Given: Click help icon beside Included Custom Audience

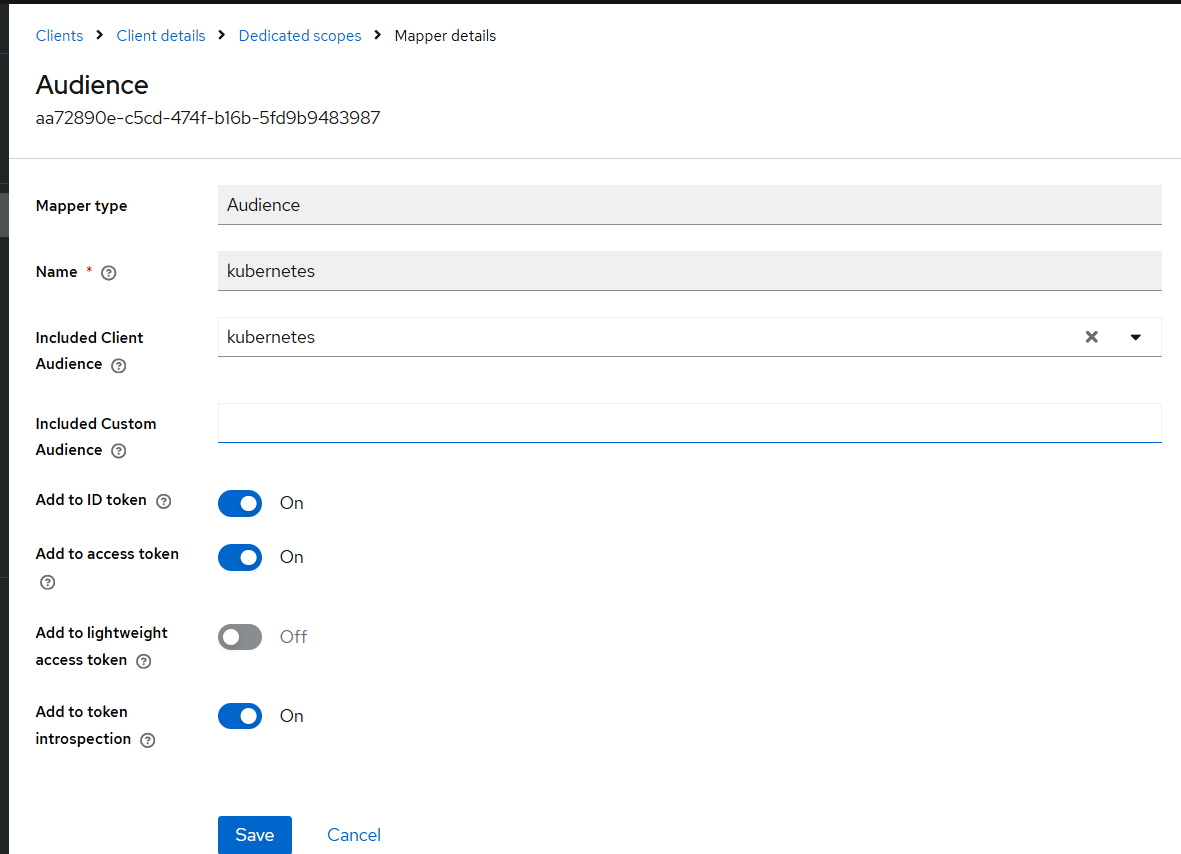Looking at the screenshot, I should (118, 451).
